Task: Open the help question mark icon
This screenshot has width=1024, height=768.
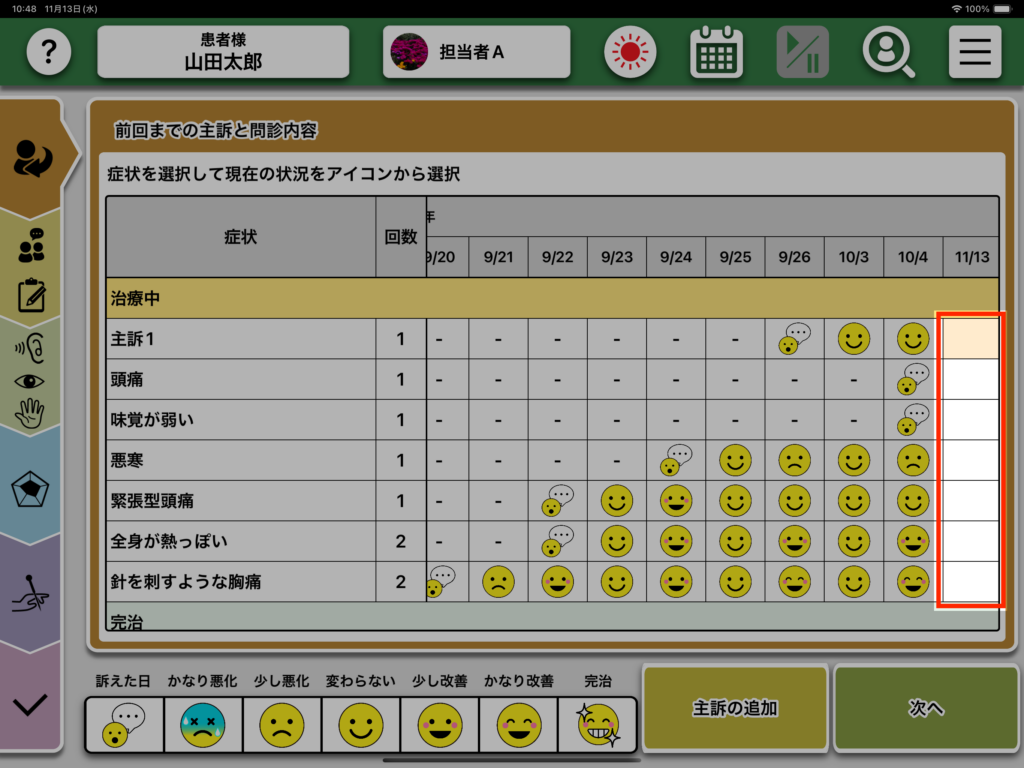Action: (48, 52)
